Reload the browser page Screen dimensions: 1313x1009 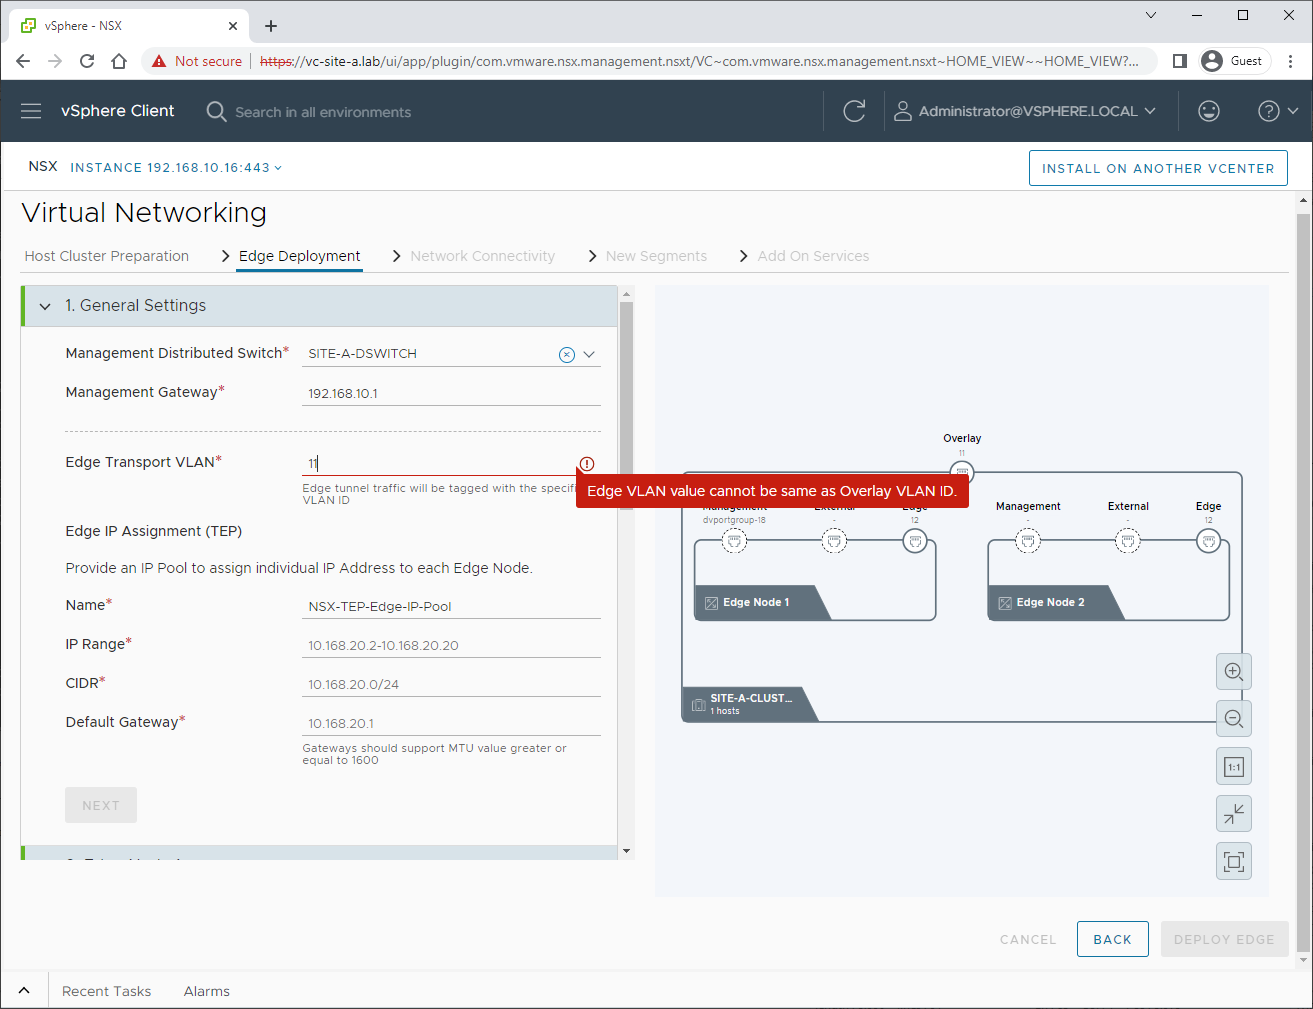click(87, 61)
